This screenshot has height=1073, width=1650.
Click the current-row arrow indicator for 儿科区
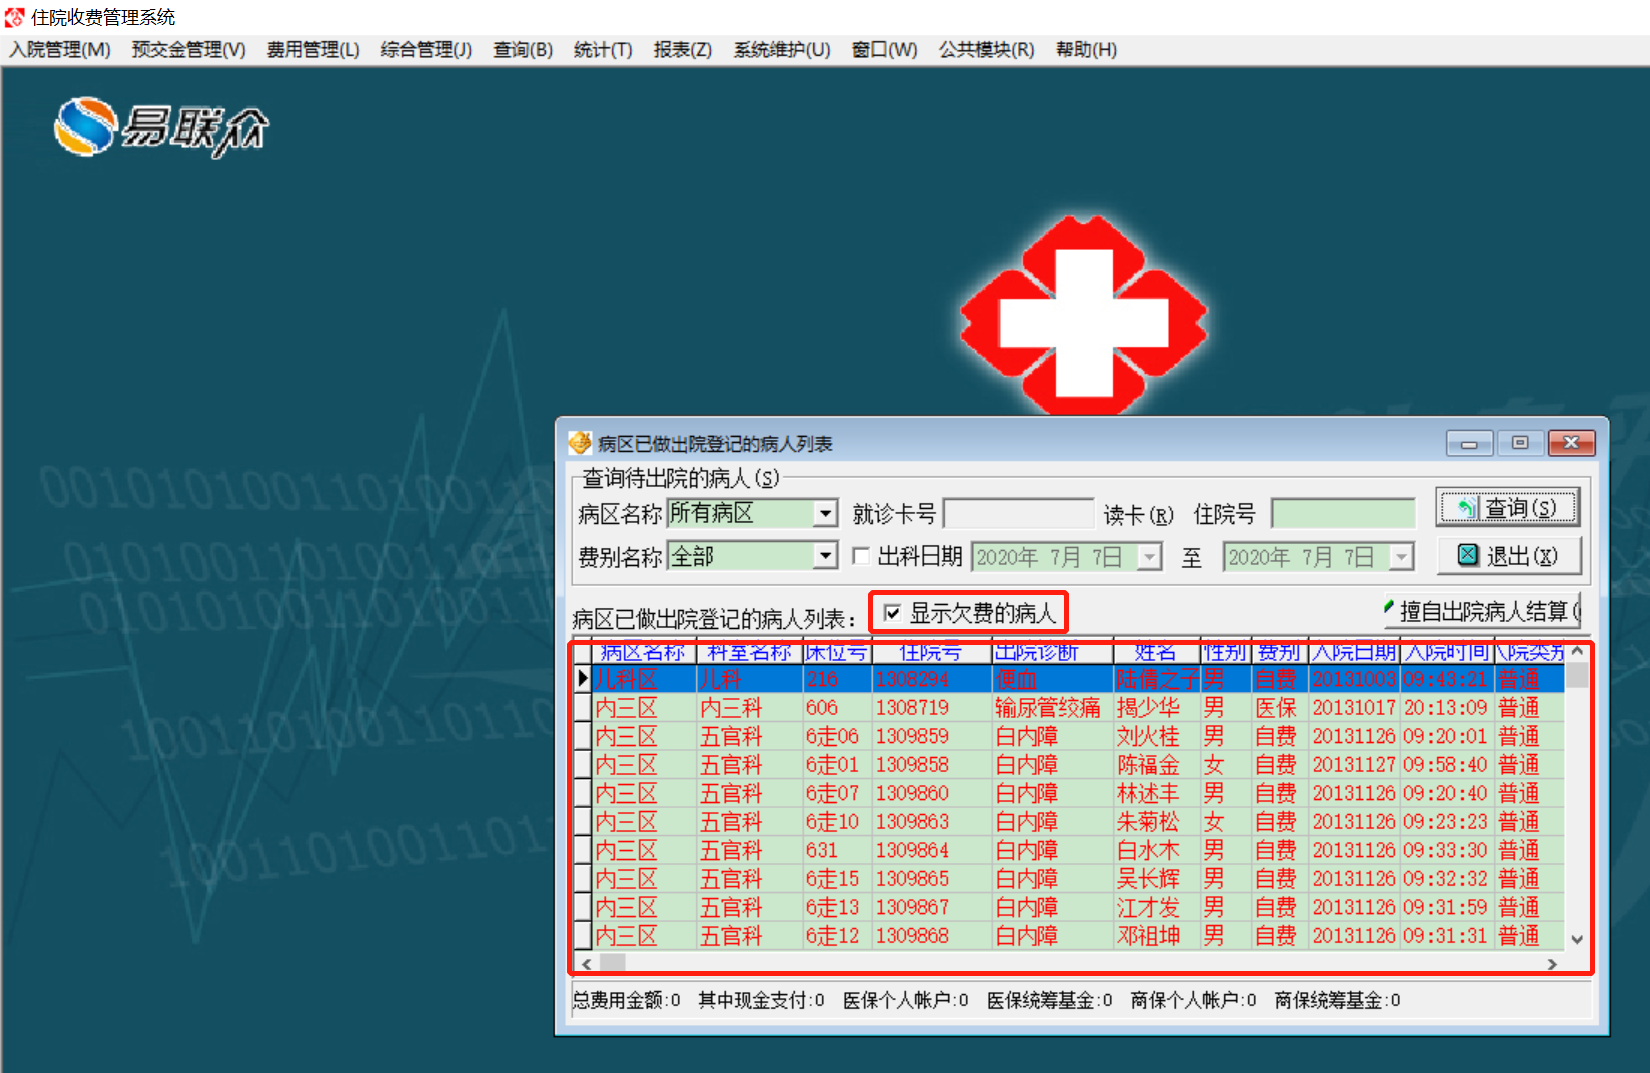tap(582, 679)
